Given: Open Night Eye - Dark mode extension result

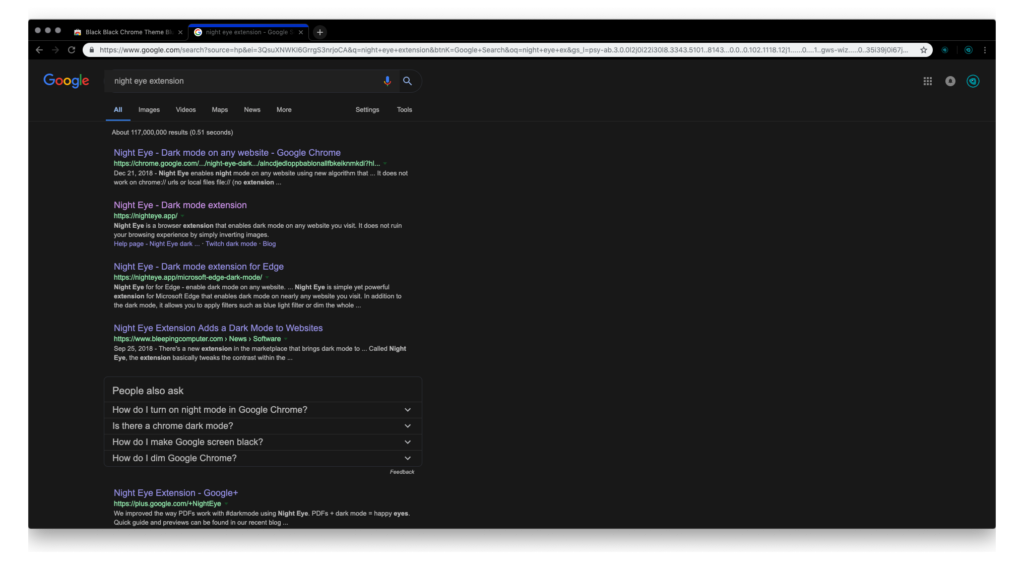Looking at the screenshot, I should click(180, 205).
